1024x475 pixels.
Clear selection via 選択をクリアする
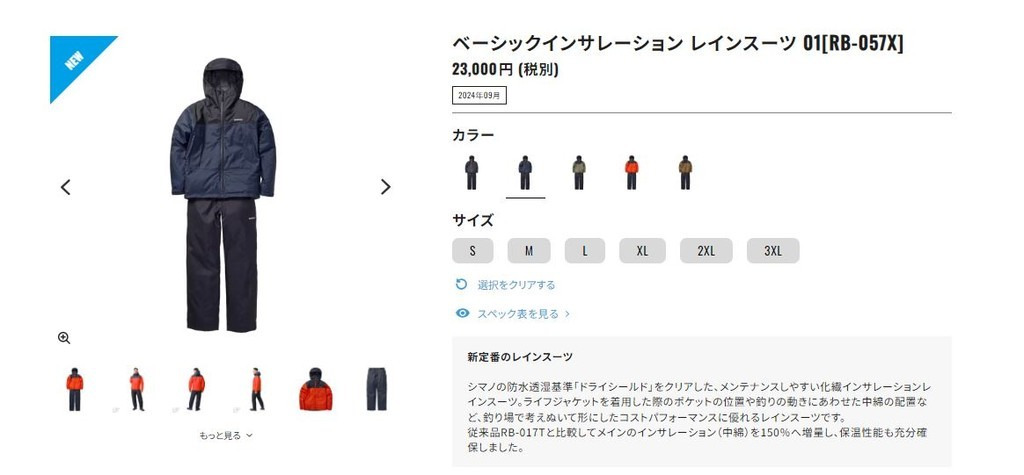(x=517, y=285)
